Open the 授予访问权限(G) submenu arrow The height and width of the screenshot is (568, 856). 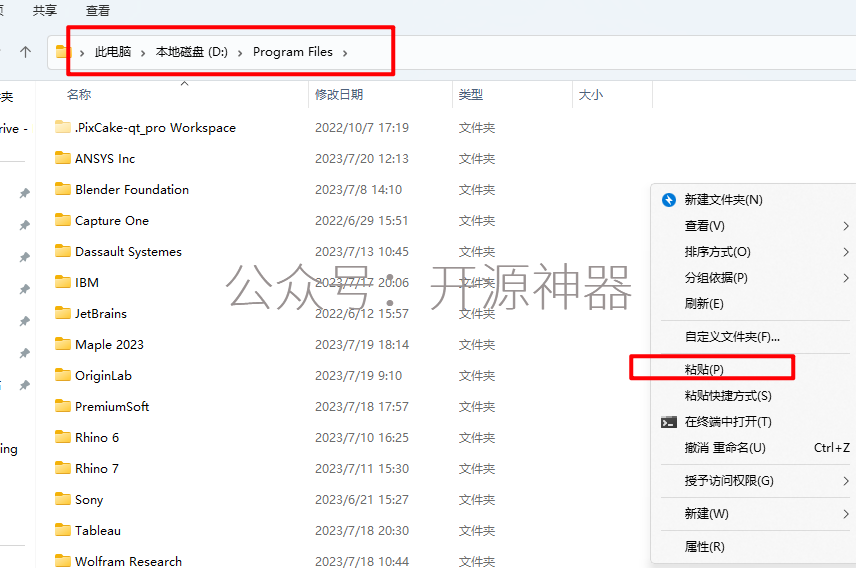[846, 481]
